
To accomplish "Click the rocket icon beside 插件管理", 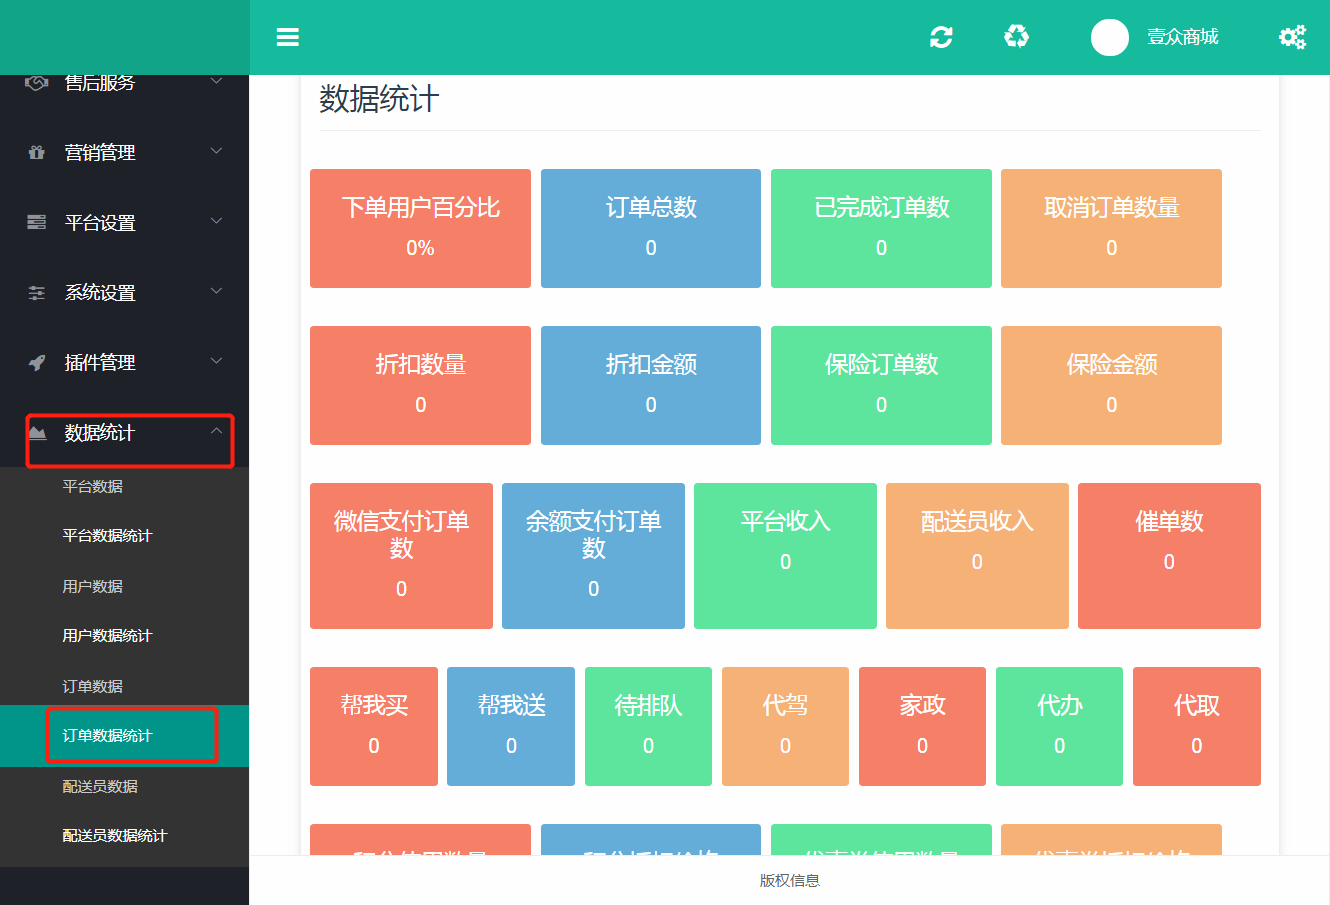I will (37, 363).
